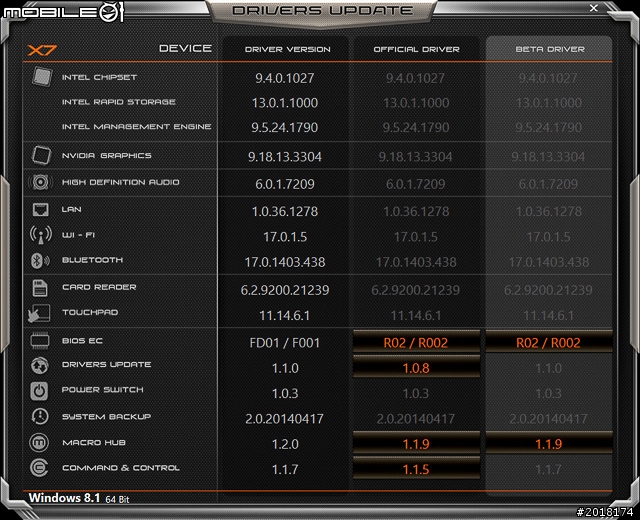Click the Macro Hub M icon

pyautogui.click(x=39, y=442)
